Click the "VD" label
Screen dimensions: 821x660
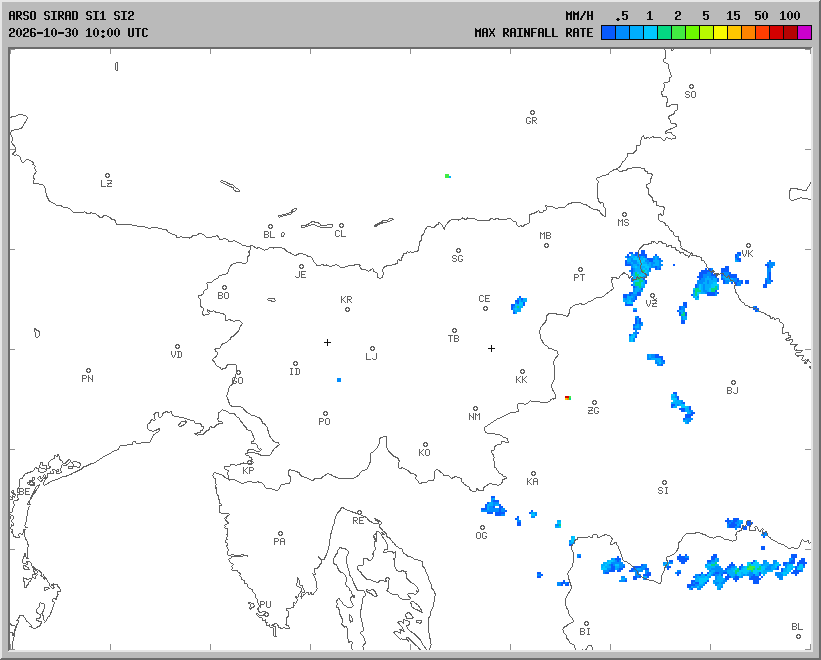click(x=176, y=354)
